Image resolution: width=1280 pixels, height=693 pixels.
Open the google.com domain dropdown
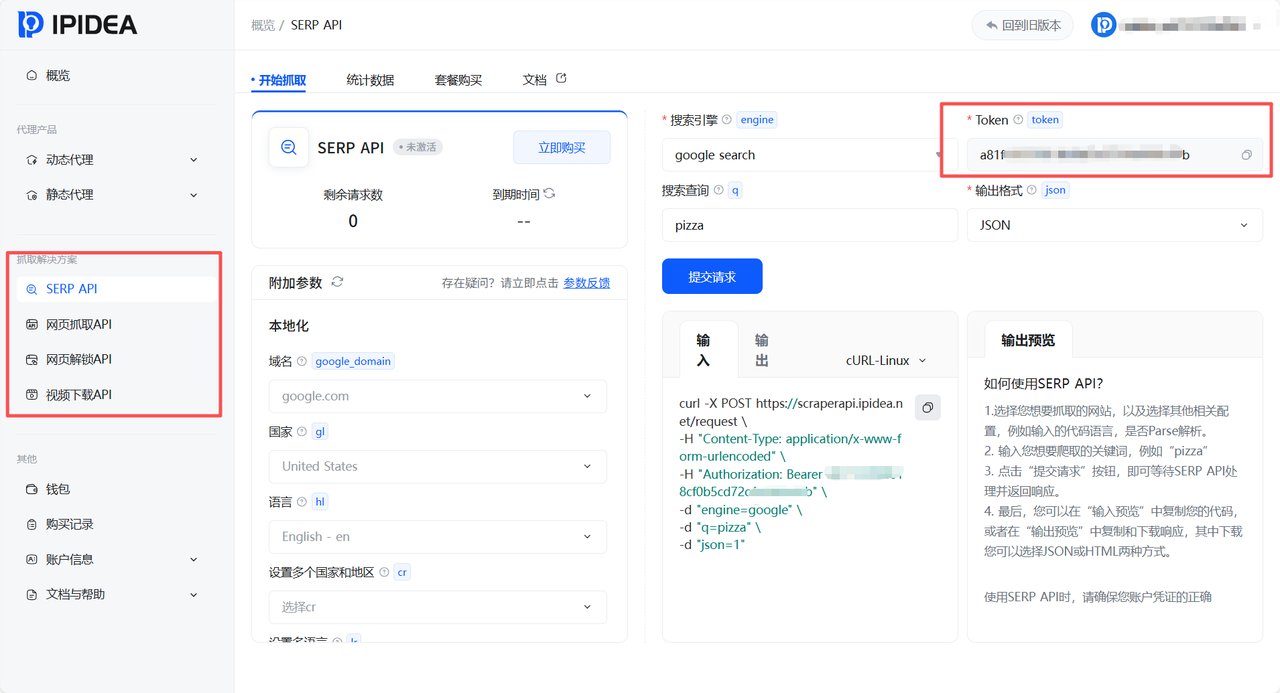tap(437, 396)
